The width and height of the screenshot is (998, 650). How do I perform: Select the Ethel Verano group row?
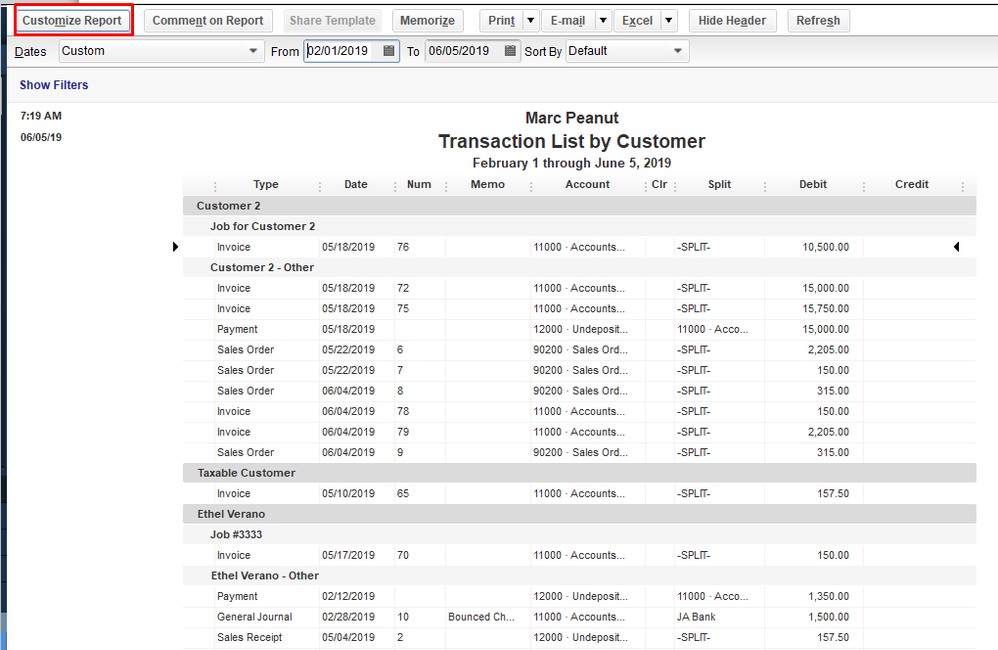579,514
